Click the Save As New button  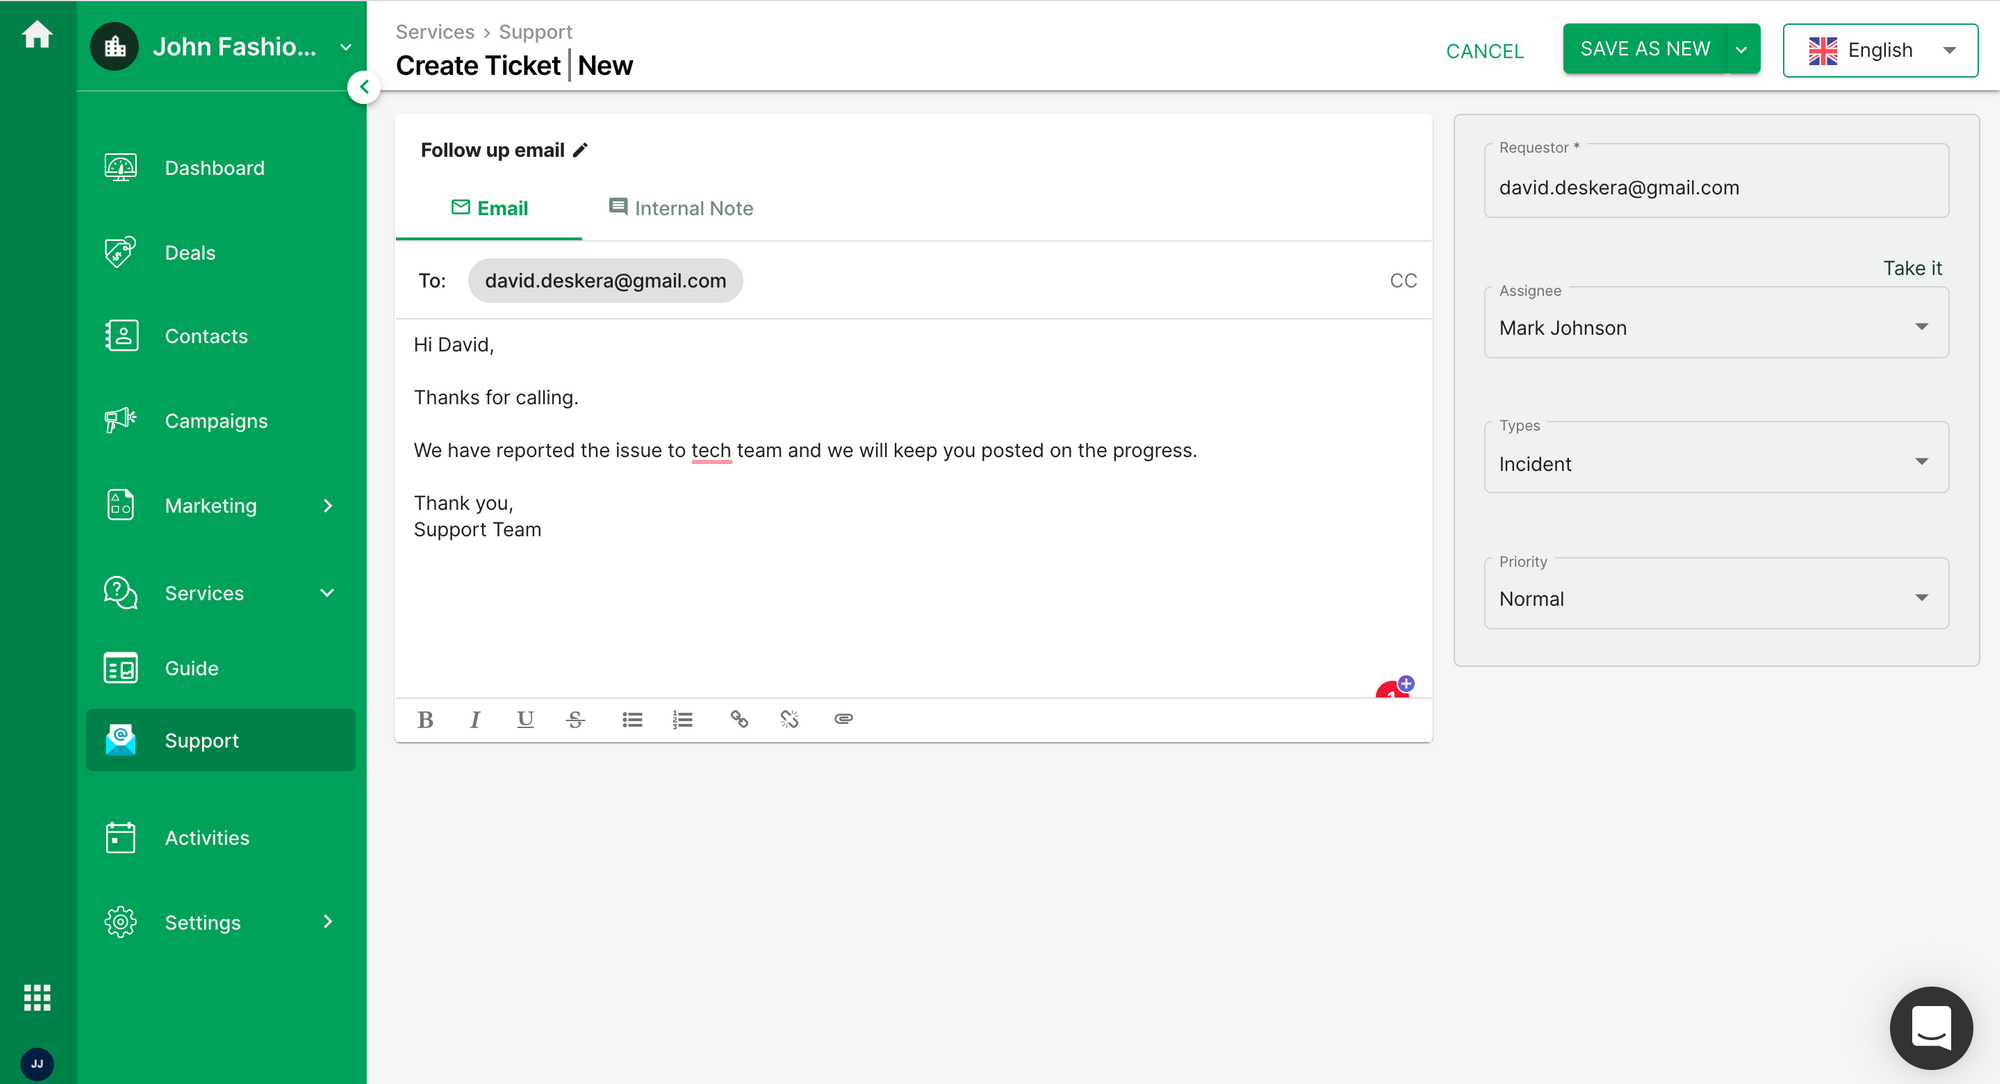coord(1644,48)
